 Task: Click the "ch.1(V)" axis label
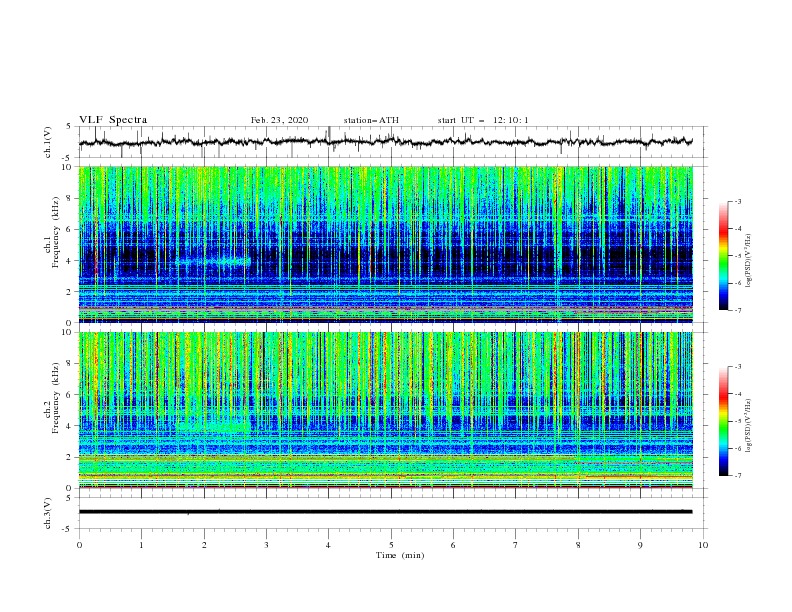point(48,142)
